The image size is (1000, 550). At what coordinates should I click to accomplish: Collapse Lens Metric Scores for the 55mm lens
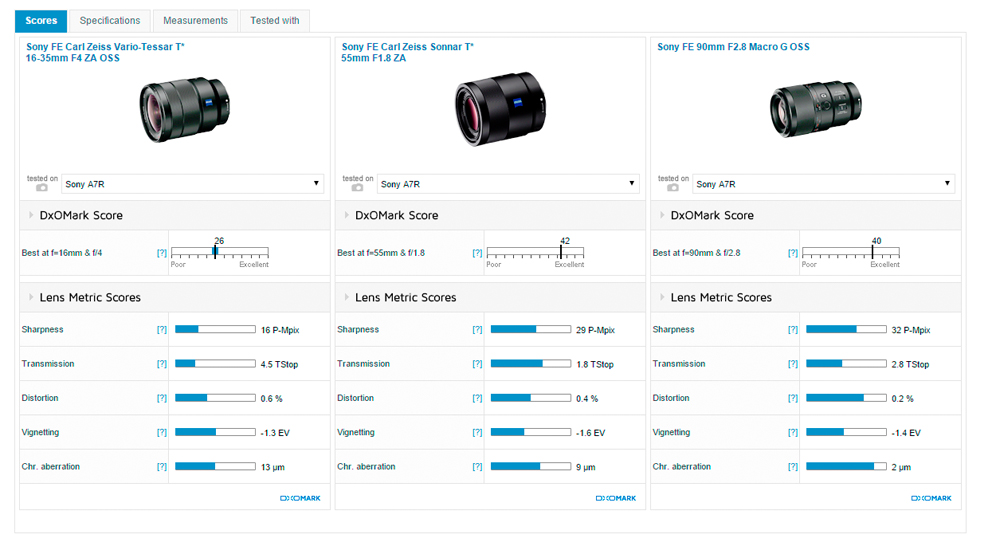coord(347,298)
